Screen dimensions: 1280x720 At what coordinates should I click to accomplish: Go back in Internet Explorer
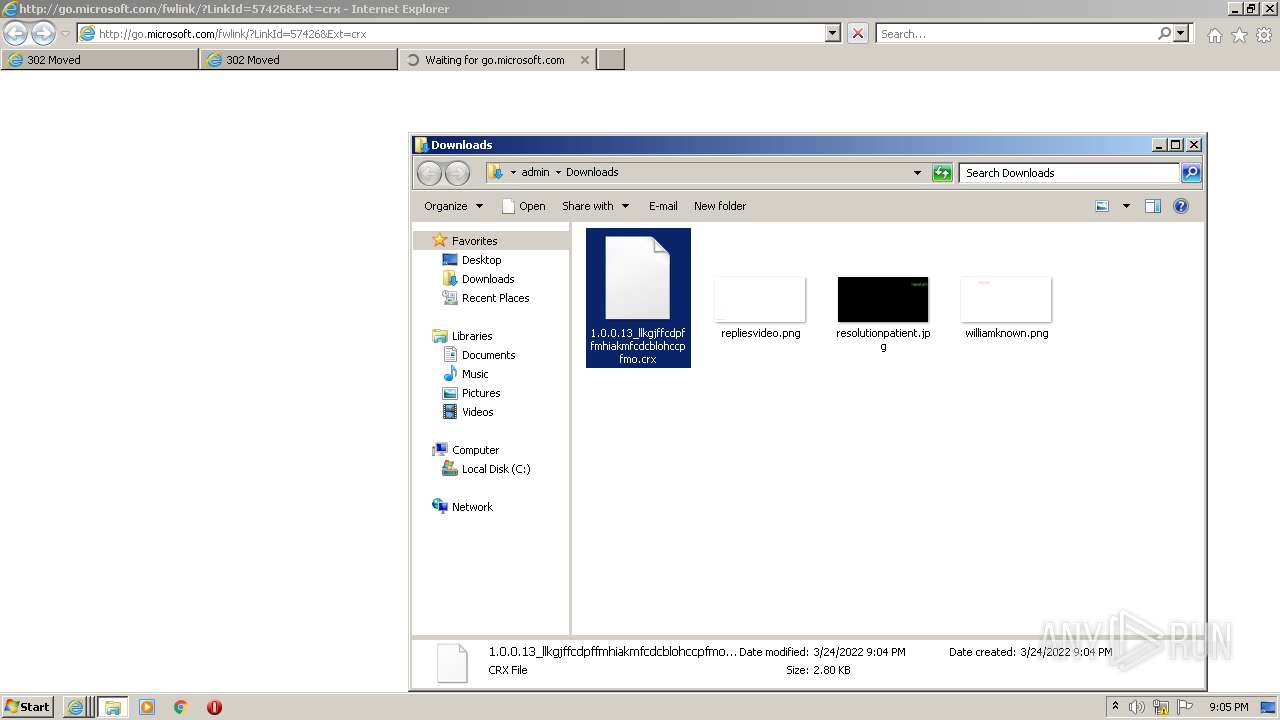(x=15, y=34)
